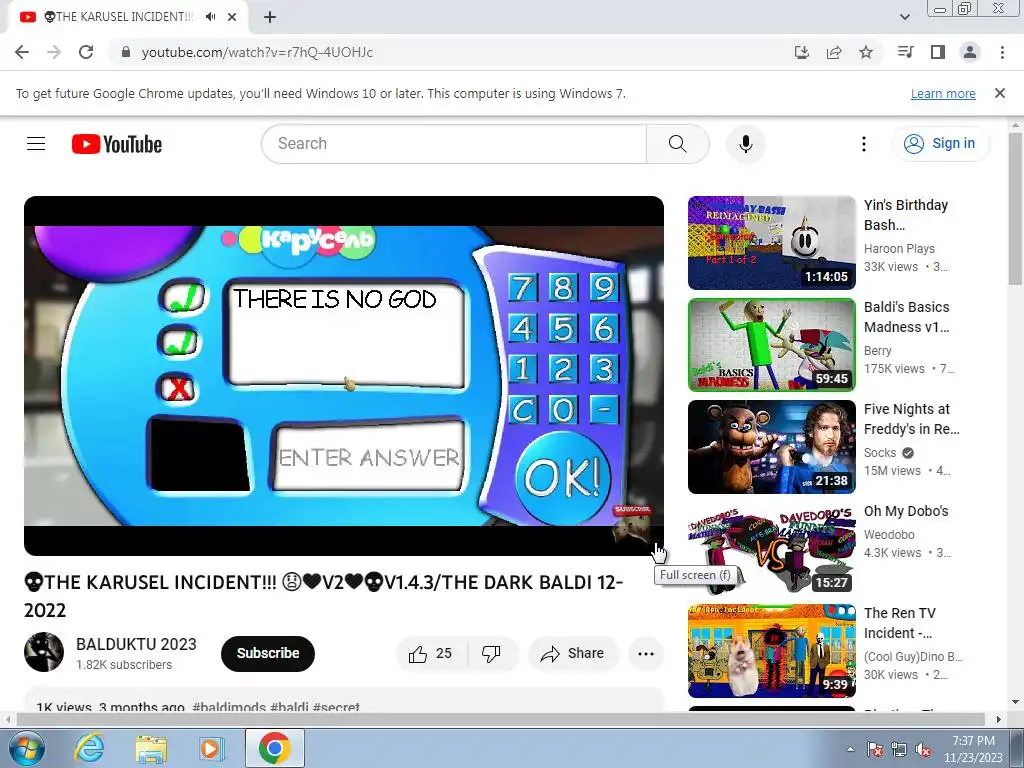Click Learn more link in update bar
The image size is (1024, 768).
(x=943, y=93)
